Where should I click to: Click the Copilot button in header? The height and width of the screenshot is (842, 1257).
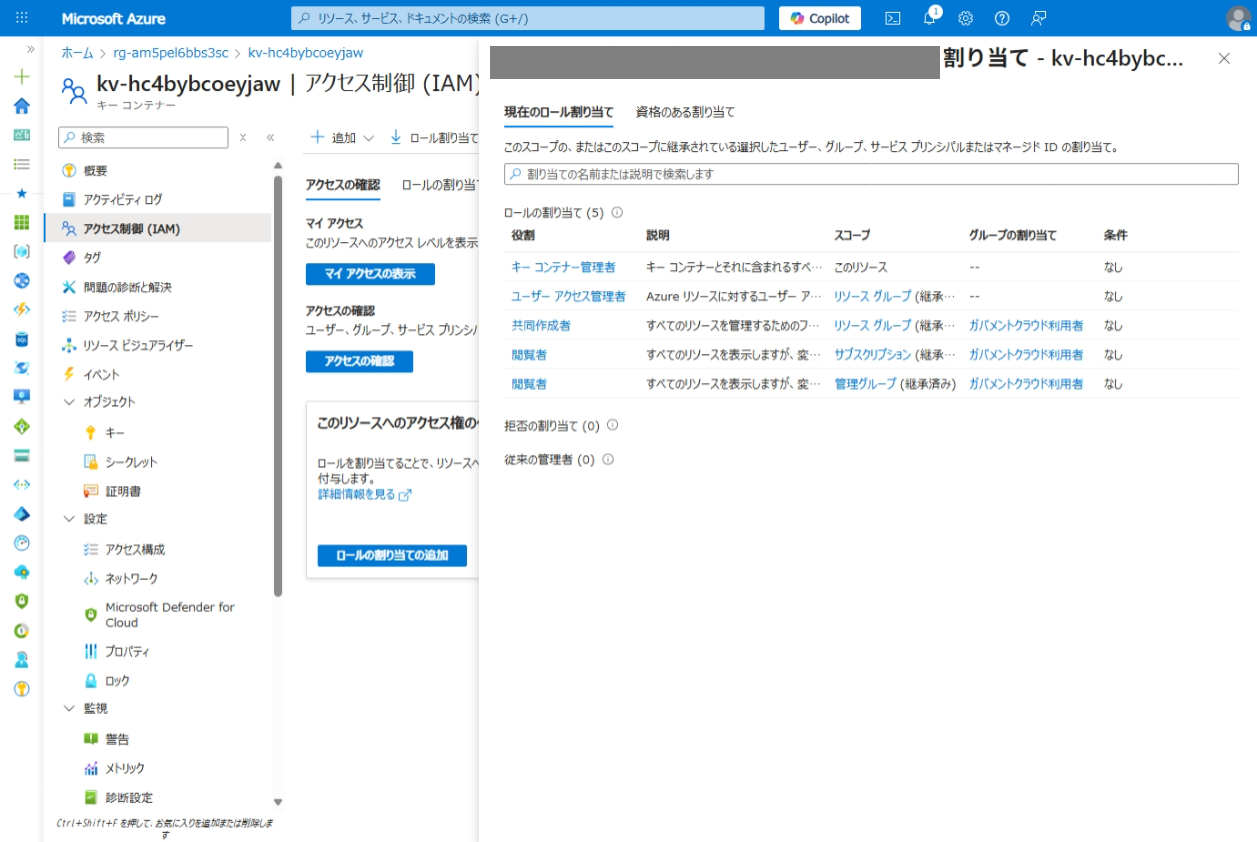pyautogui.click(x=820, y=18)
